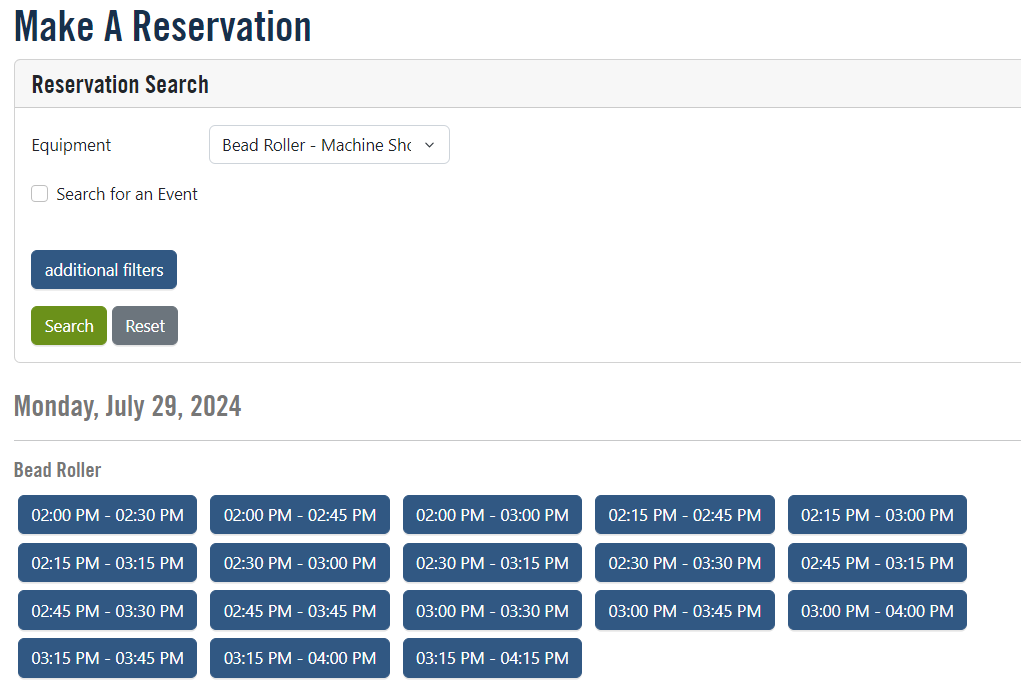The width and height of the screenshot is (1021, 697).
Task: Click the Reservation Search panel title
Action: click(x=120, y=85)
